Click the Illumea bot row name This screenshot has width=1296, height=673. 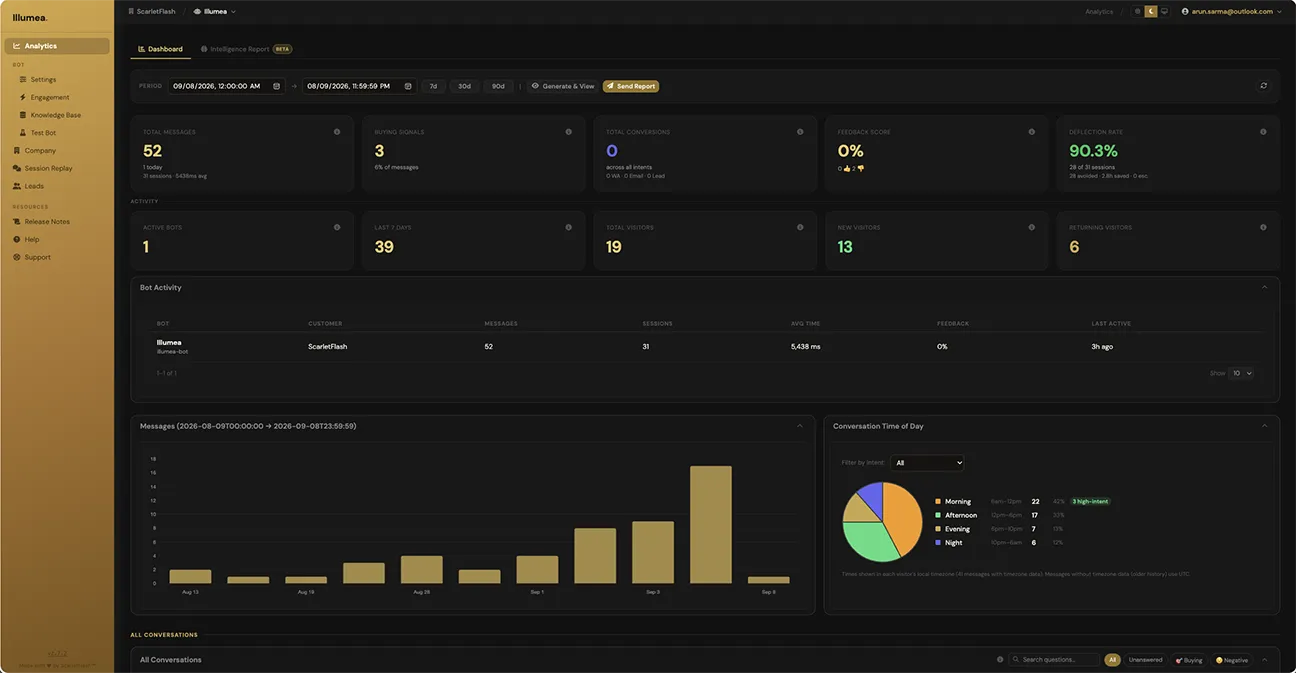[x=169, y=342]
